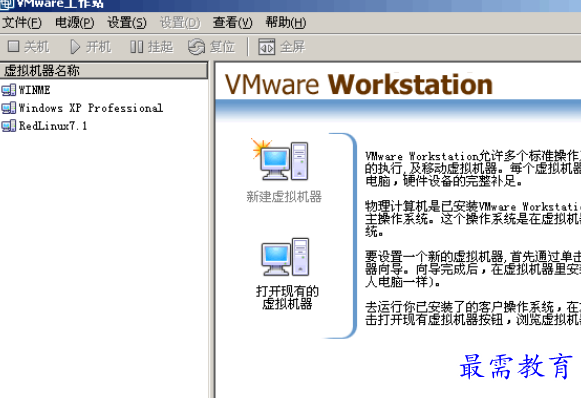
Task: Click the 新建虚拟机器 new machine computer icon
Action: click(x=280, y=160)
